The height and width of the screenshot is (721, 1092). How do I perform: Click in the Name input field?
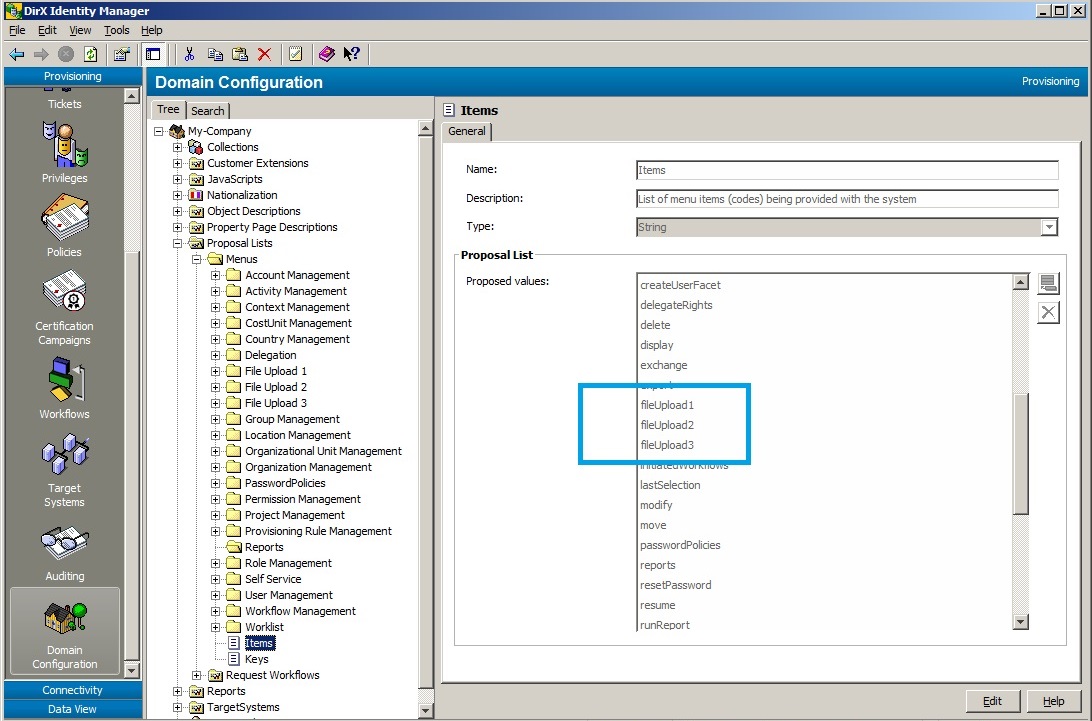pos(846,170)
